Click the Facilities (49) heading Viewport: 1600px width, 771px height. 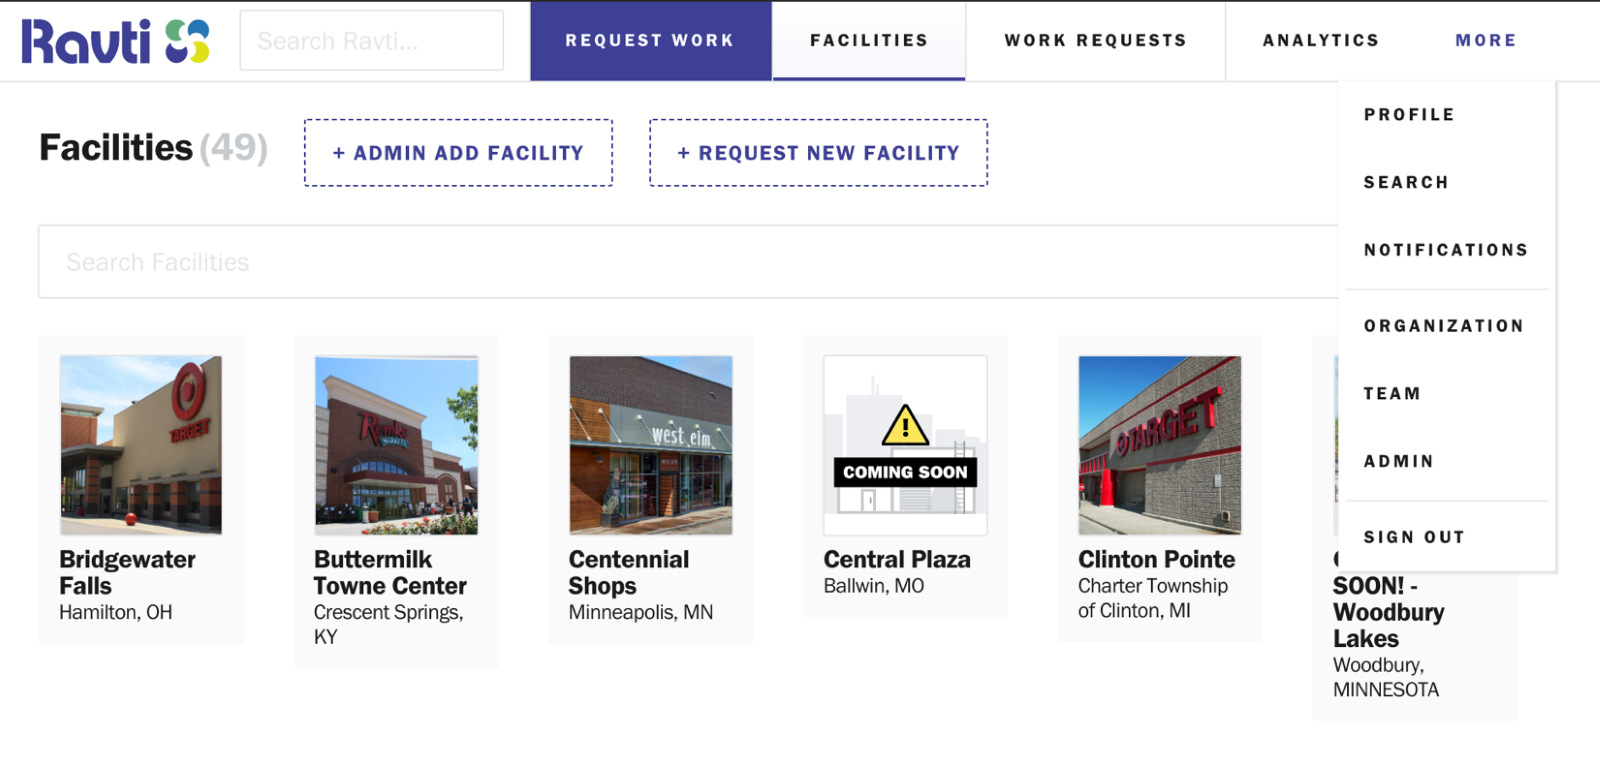pos(153,148)
